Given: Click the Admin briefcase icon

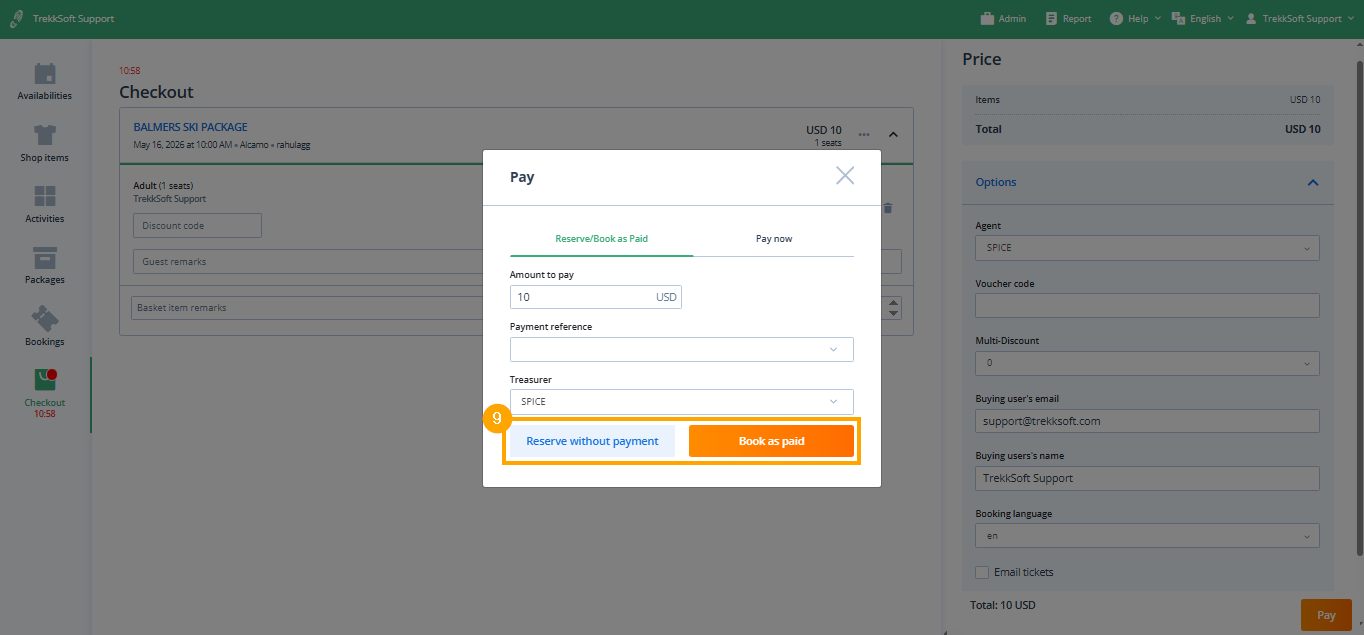Looking at the screenshot, I should tap(987, 19).
